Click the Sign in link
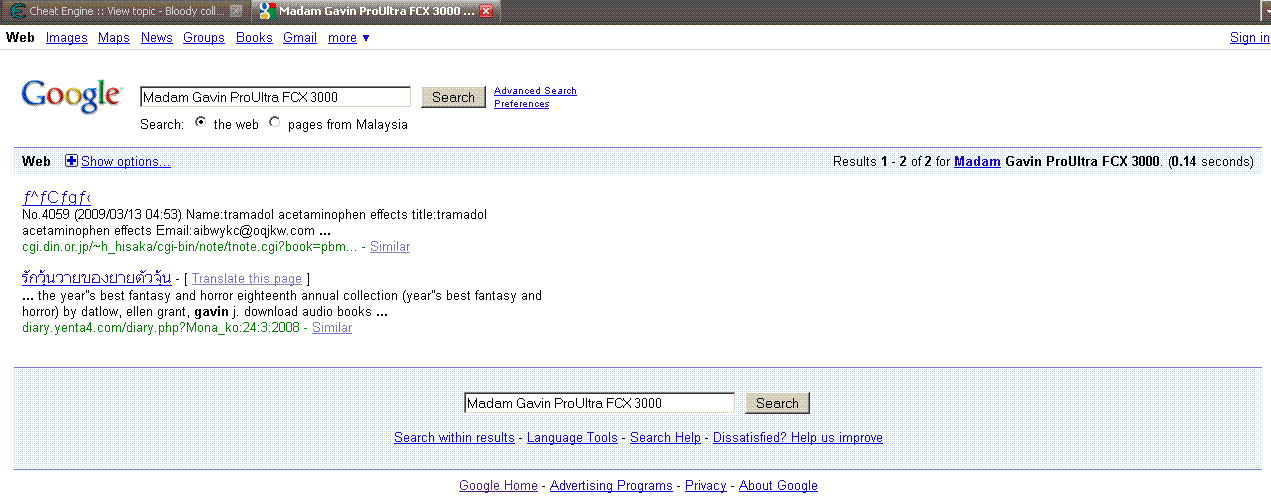Screen dimensions: 1271x497 (1250, 38)
